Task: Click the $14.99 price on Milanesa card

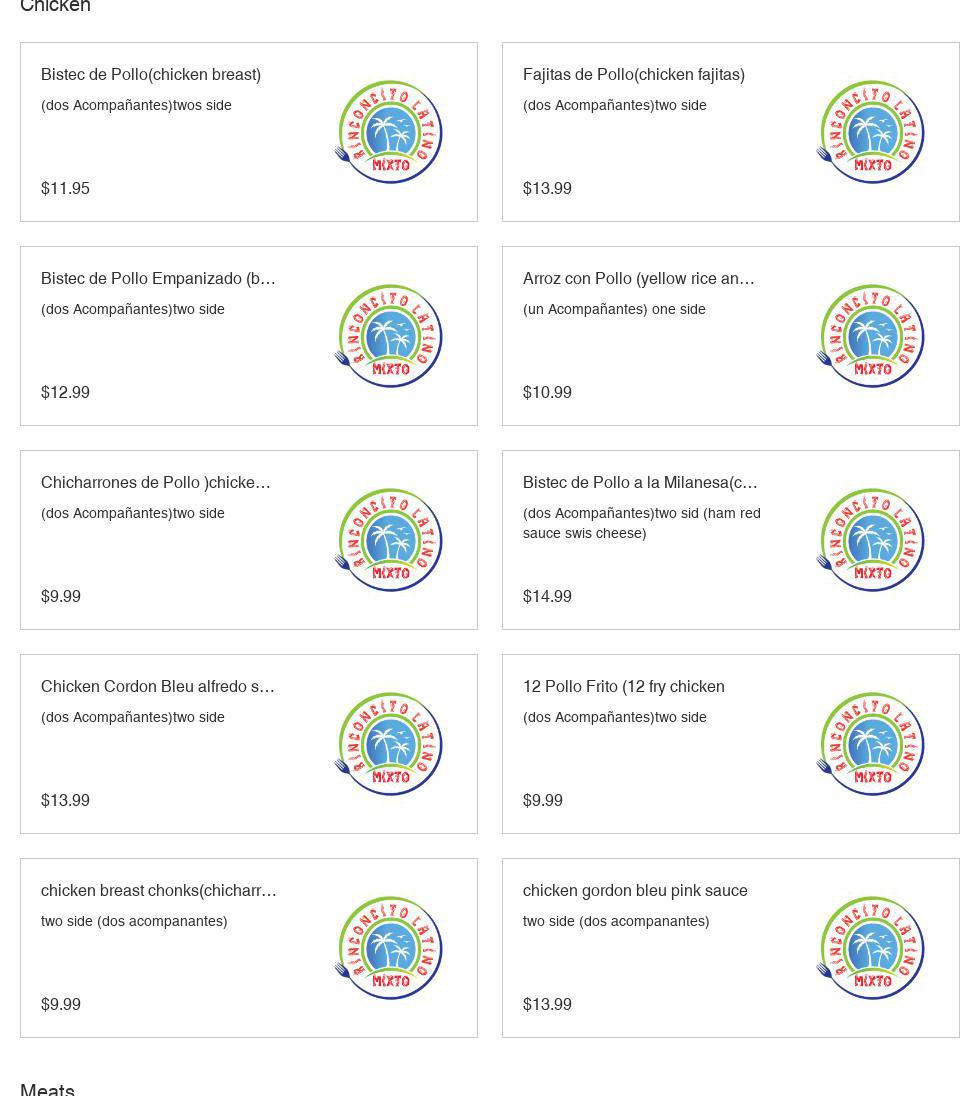Action: pos(547,597)
